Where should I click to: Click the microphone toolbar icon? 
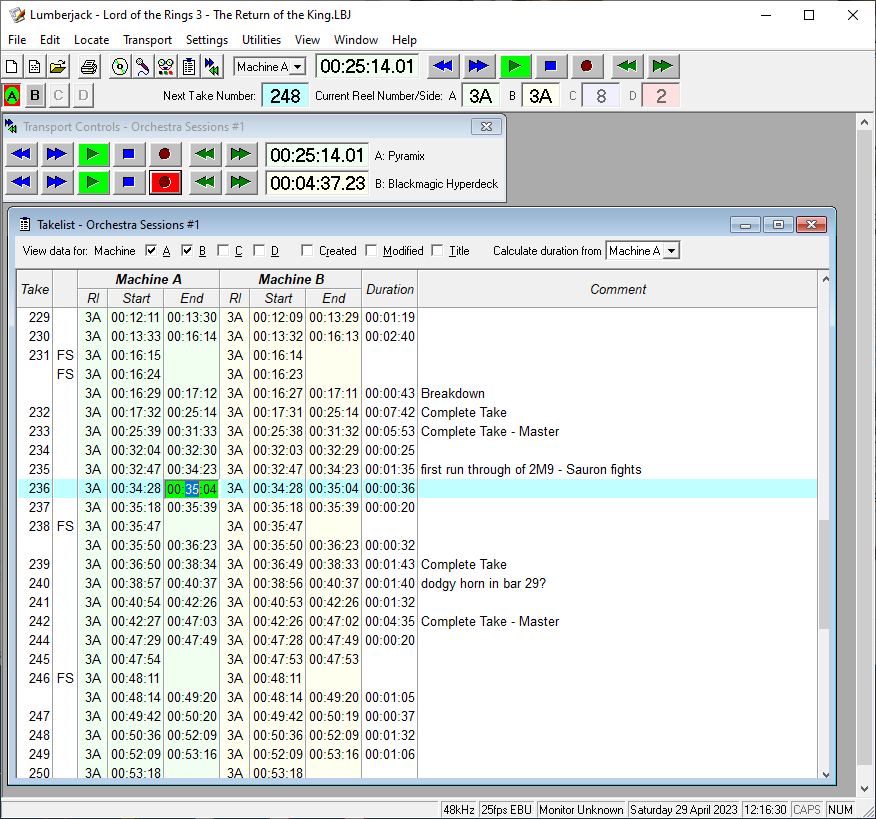(x=142, y=67)
